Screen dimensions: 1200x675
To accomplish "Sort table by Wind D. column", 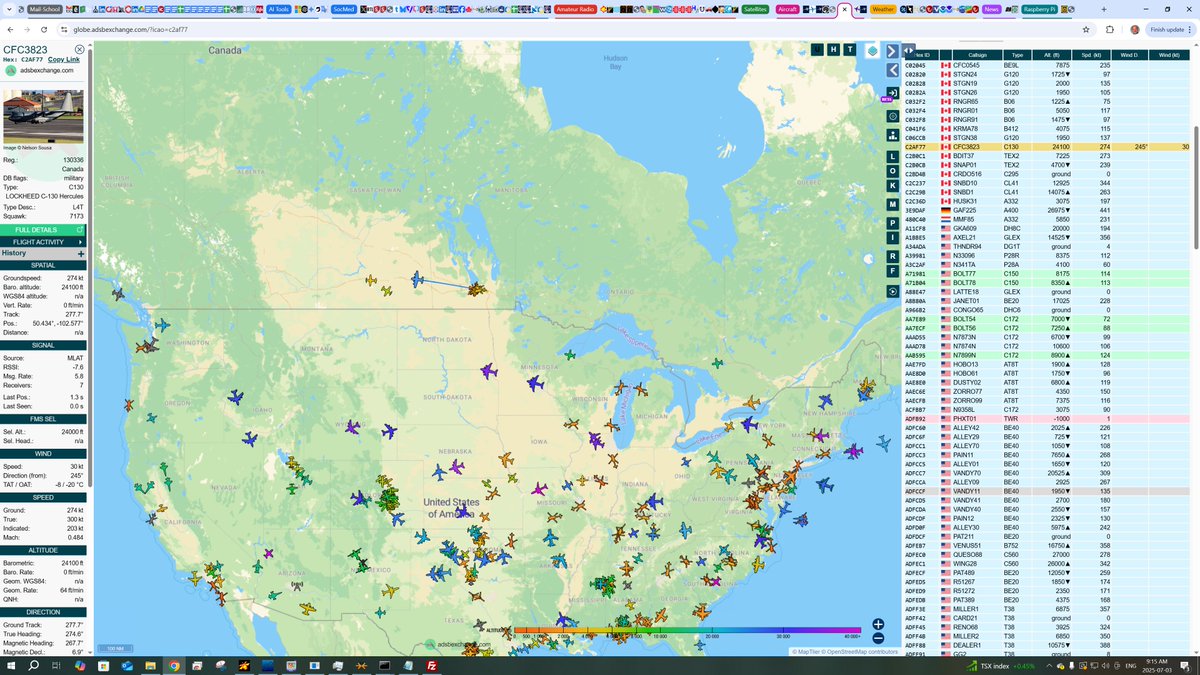I will 1130,54.
